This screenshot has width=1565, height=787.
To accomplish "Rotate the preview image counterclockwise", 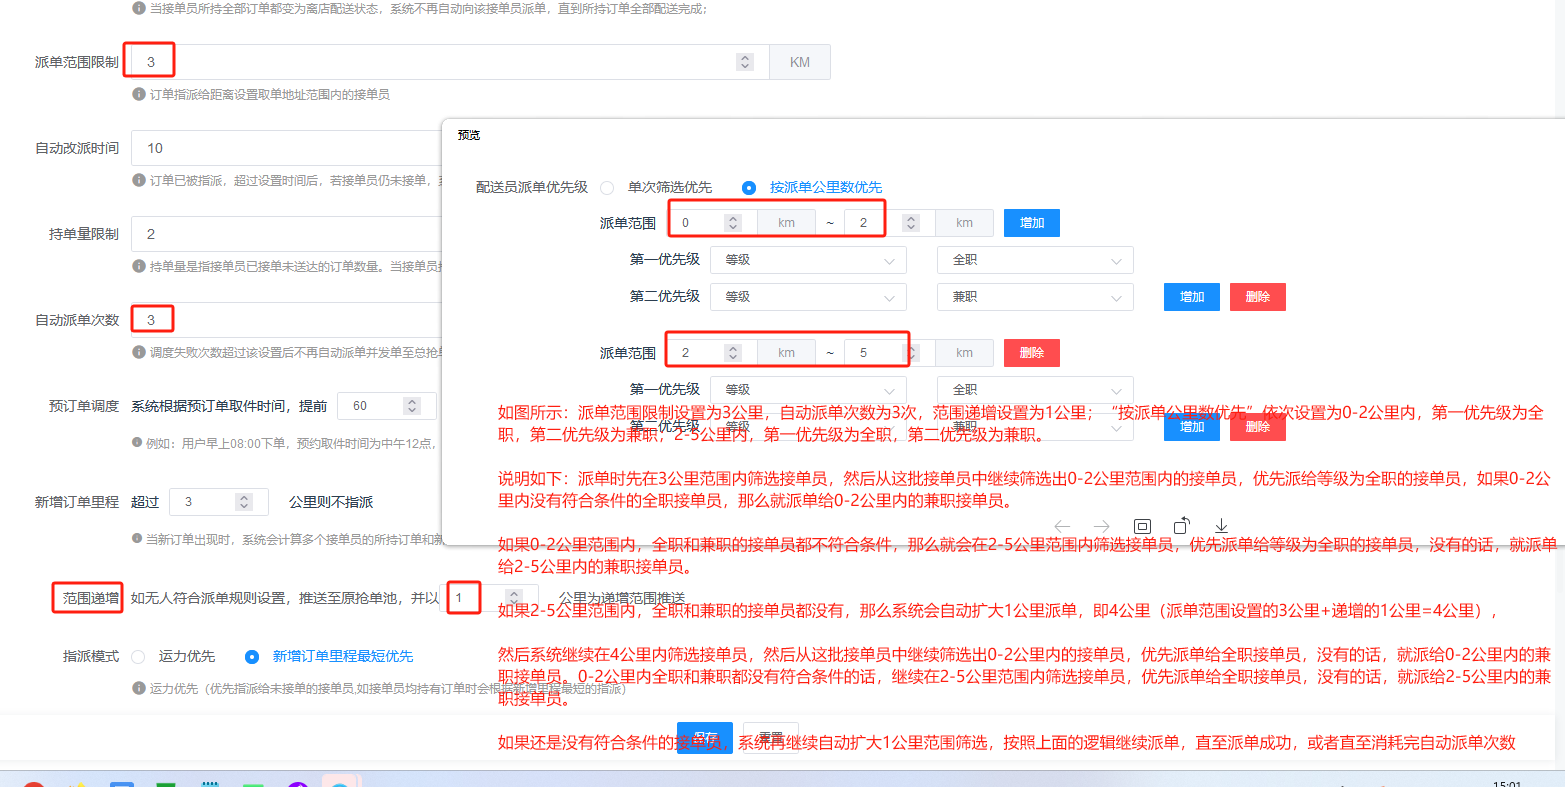I will (x=1181, y=525).
